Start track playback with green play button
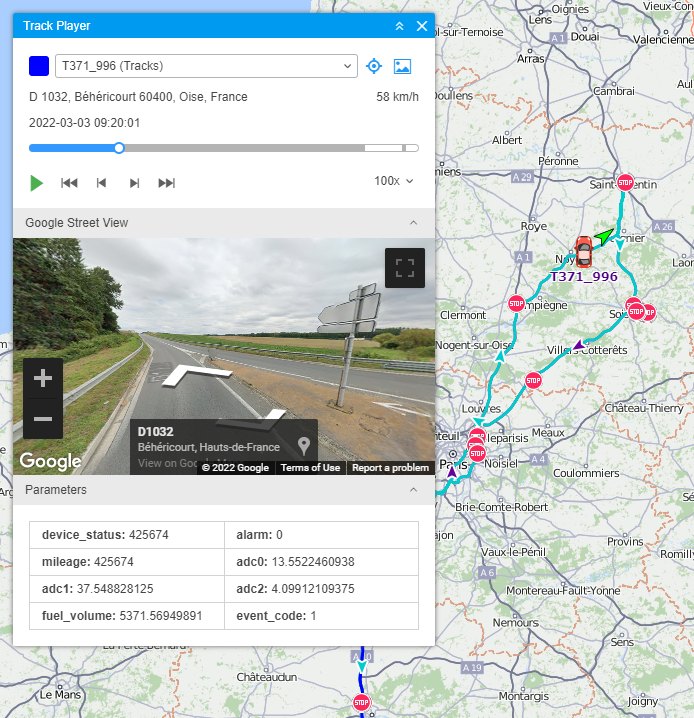 (37, 183)
